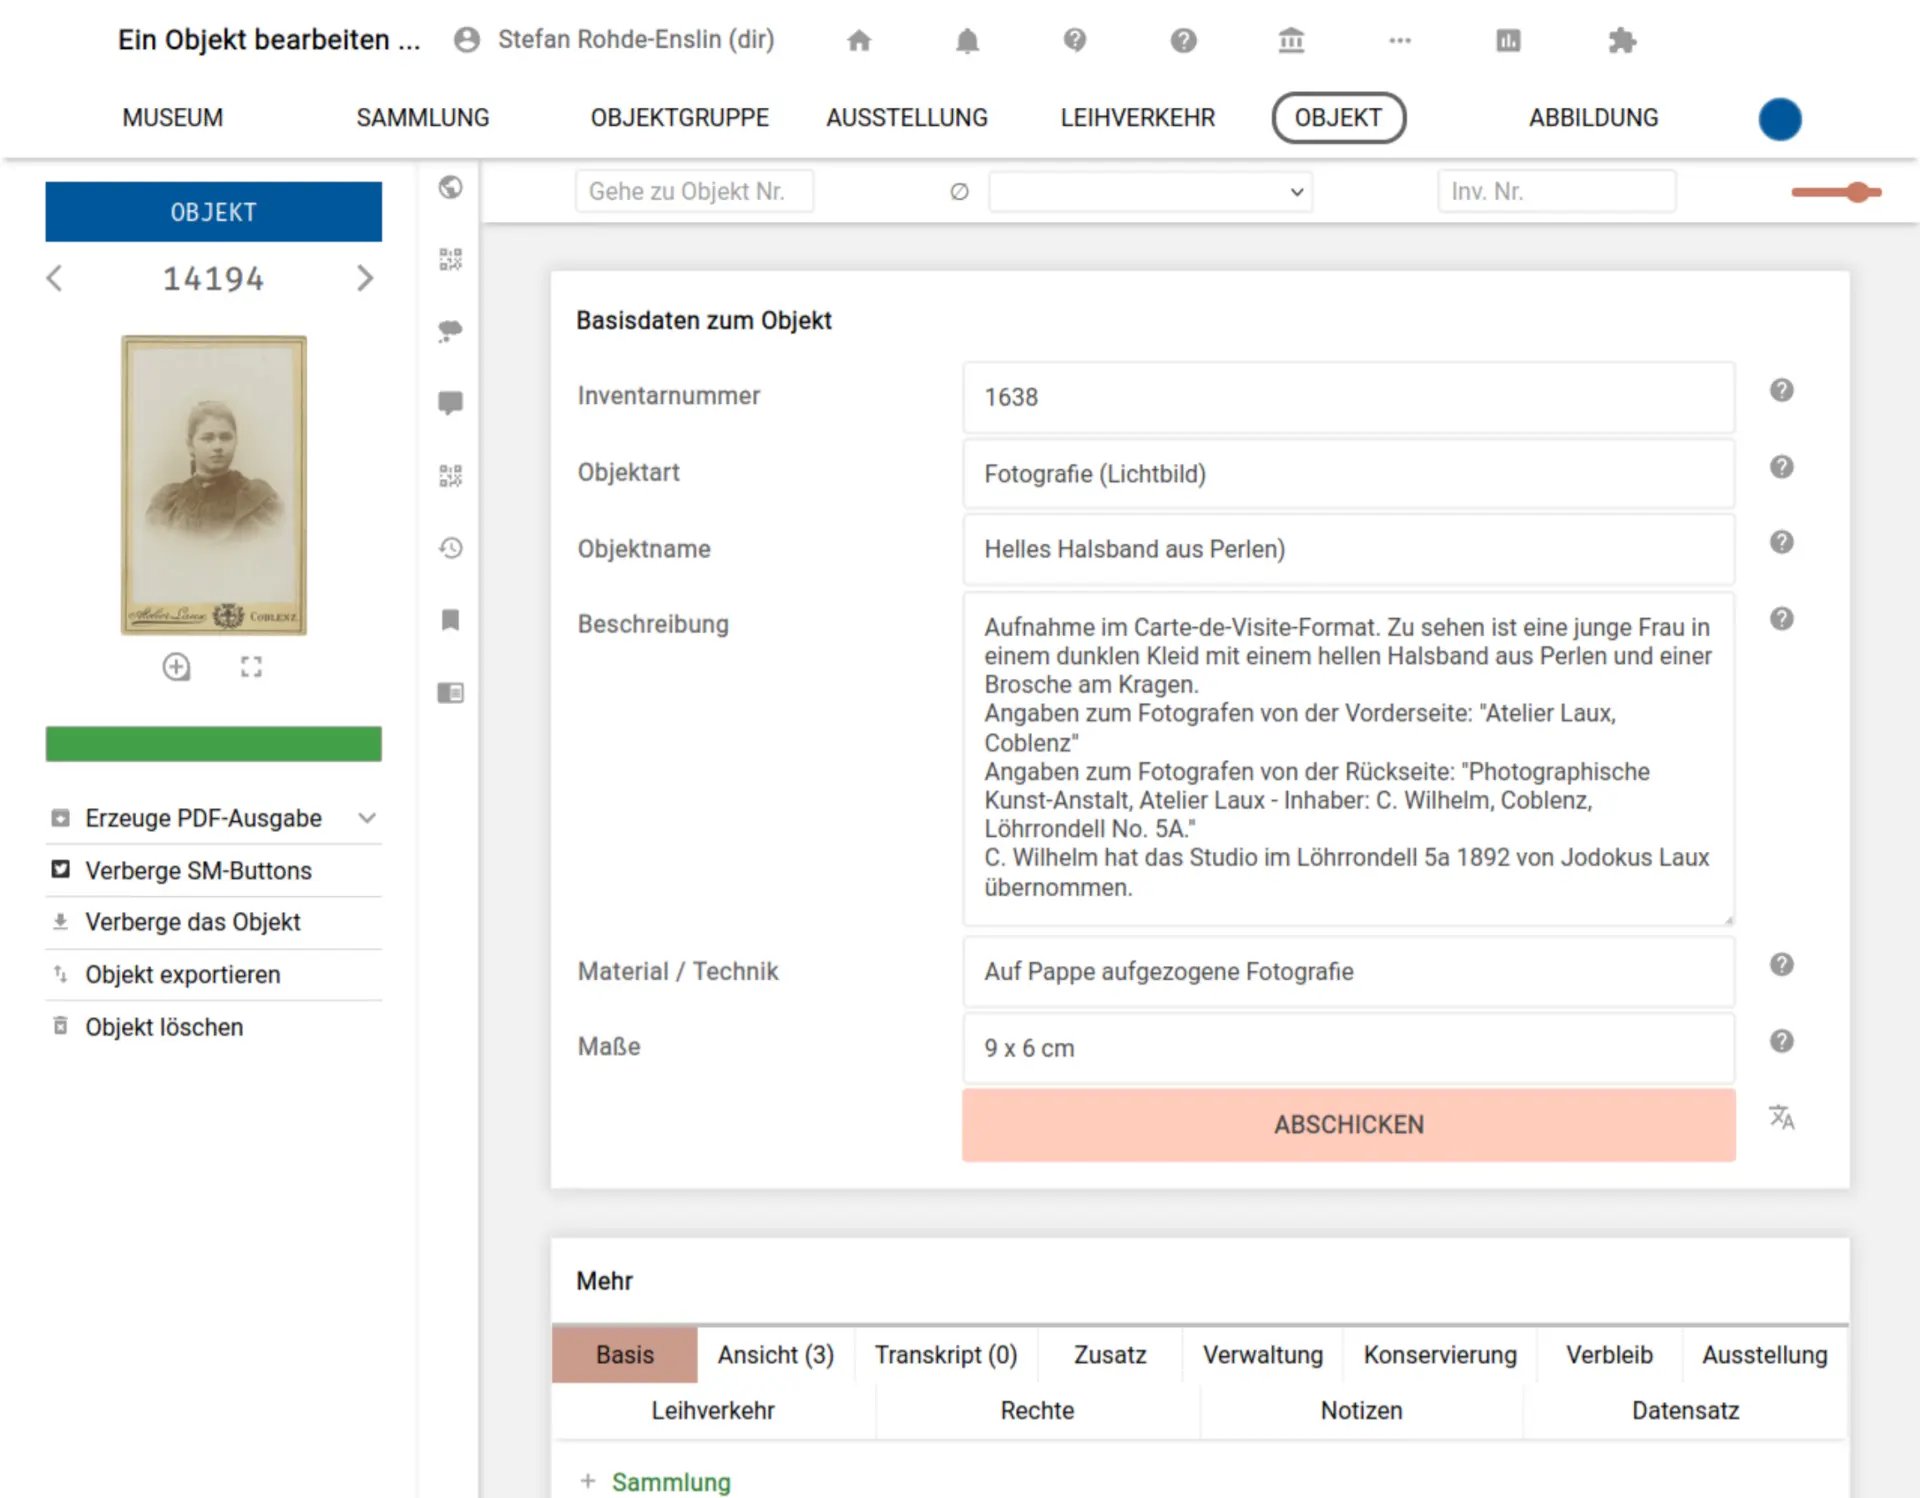Image resolution: width=1920 pixels, height=1498 pixels.
Task: Focus the Gehe zu Objekt Nr. field
Action: pos(694,191)
